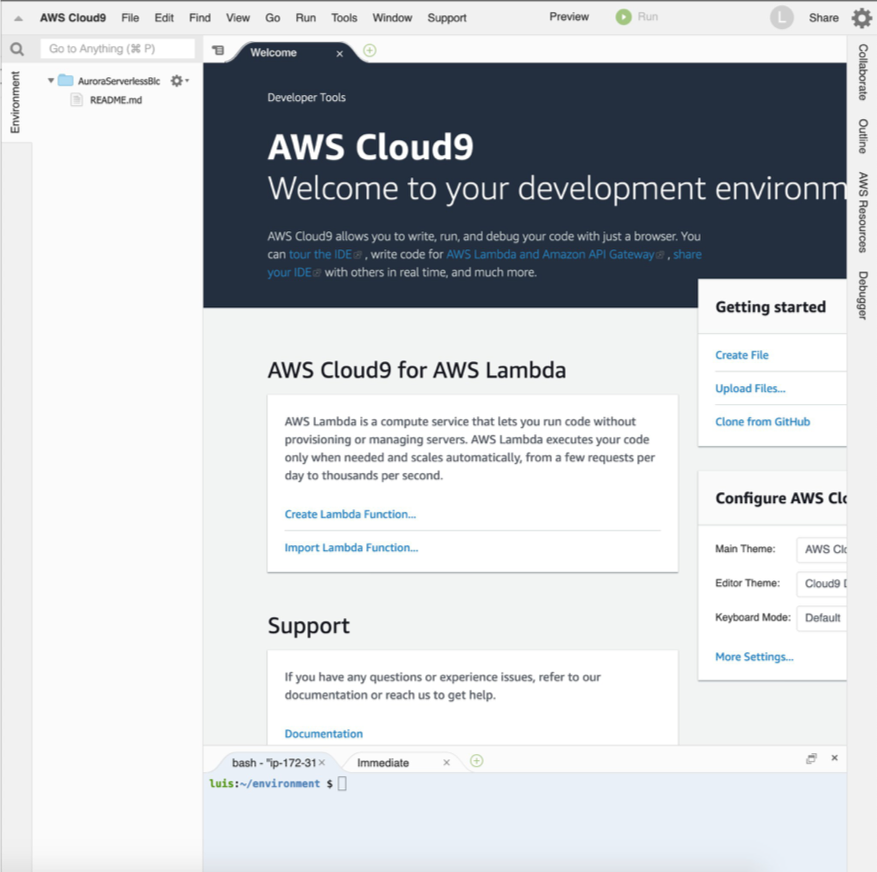Collapse the AuroraServerlessBlc folder

pos(50,80)
